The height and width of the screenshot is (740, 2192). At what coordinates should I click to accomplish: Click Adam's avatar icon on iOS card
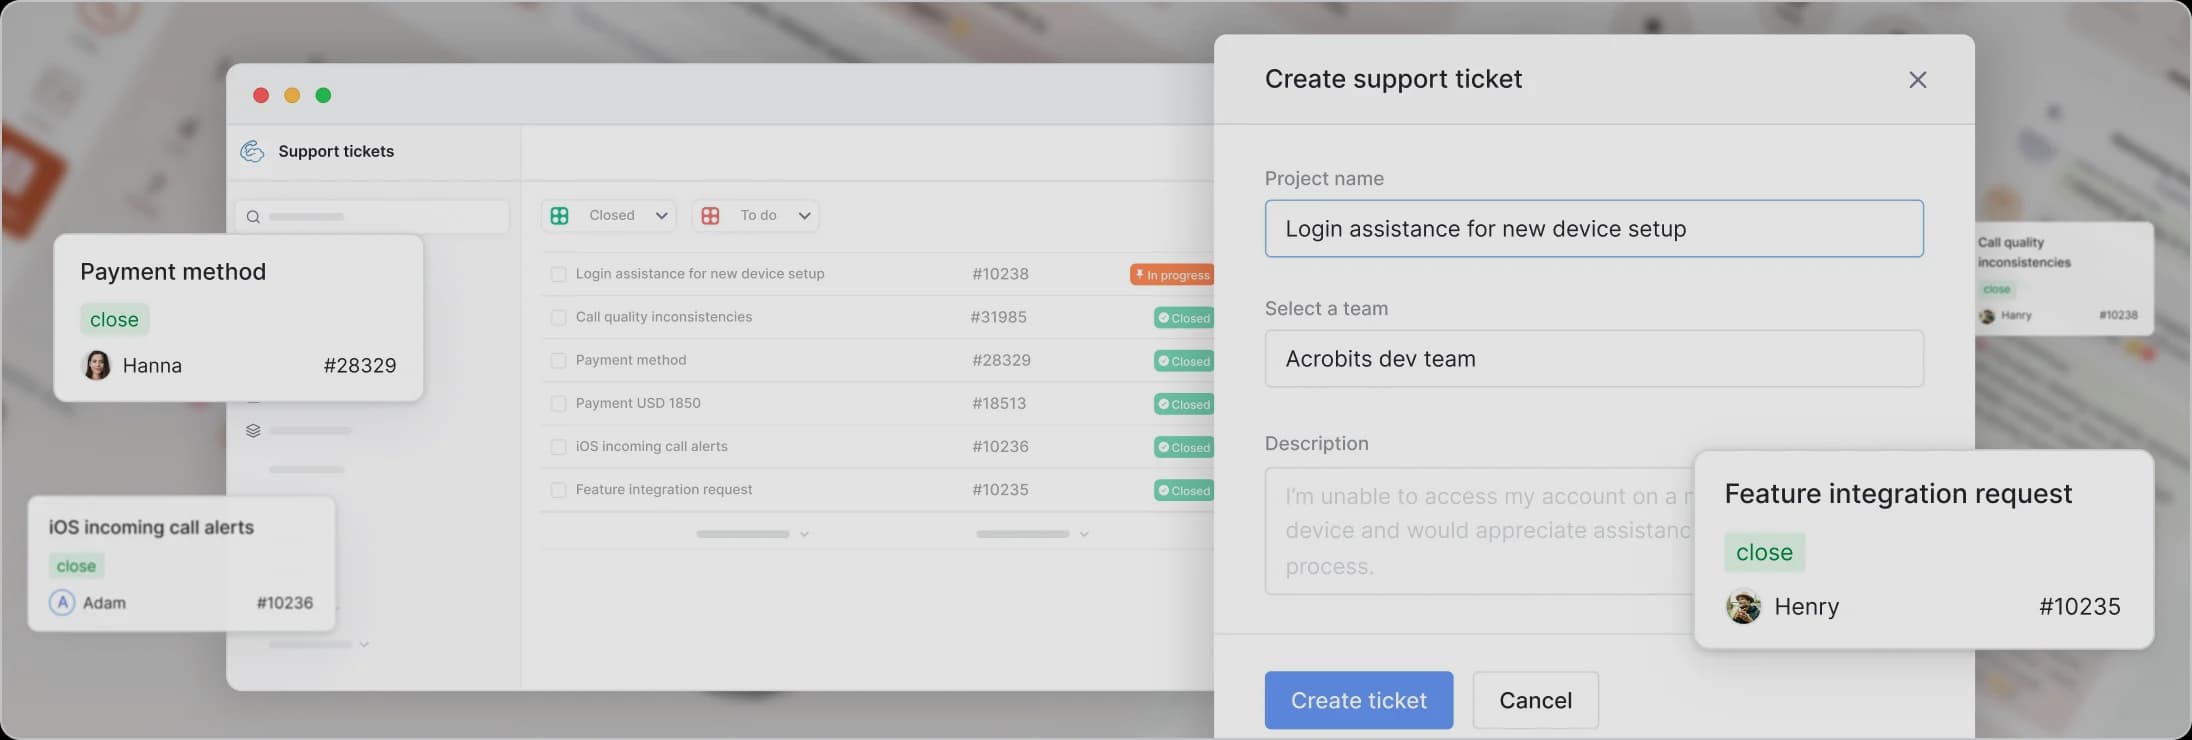pyautogui.click(x=62, y=603)
